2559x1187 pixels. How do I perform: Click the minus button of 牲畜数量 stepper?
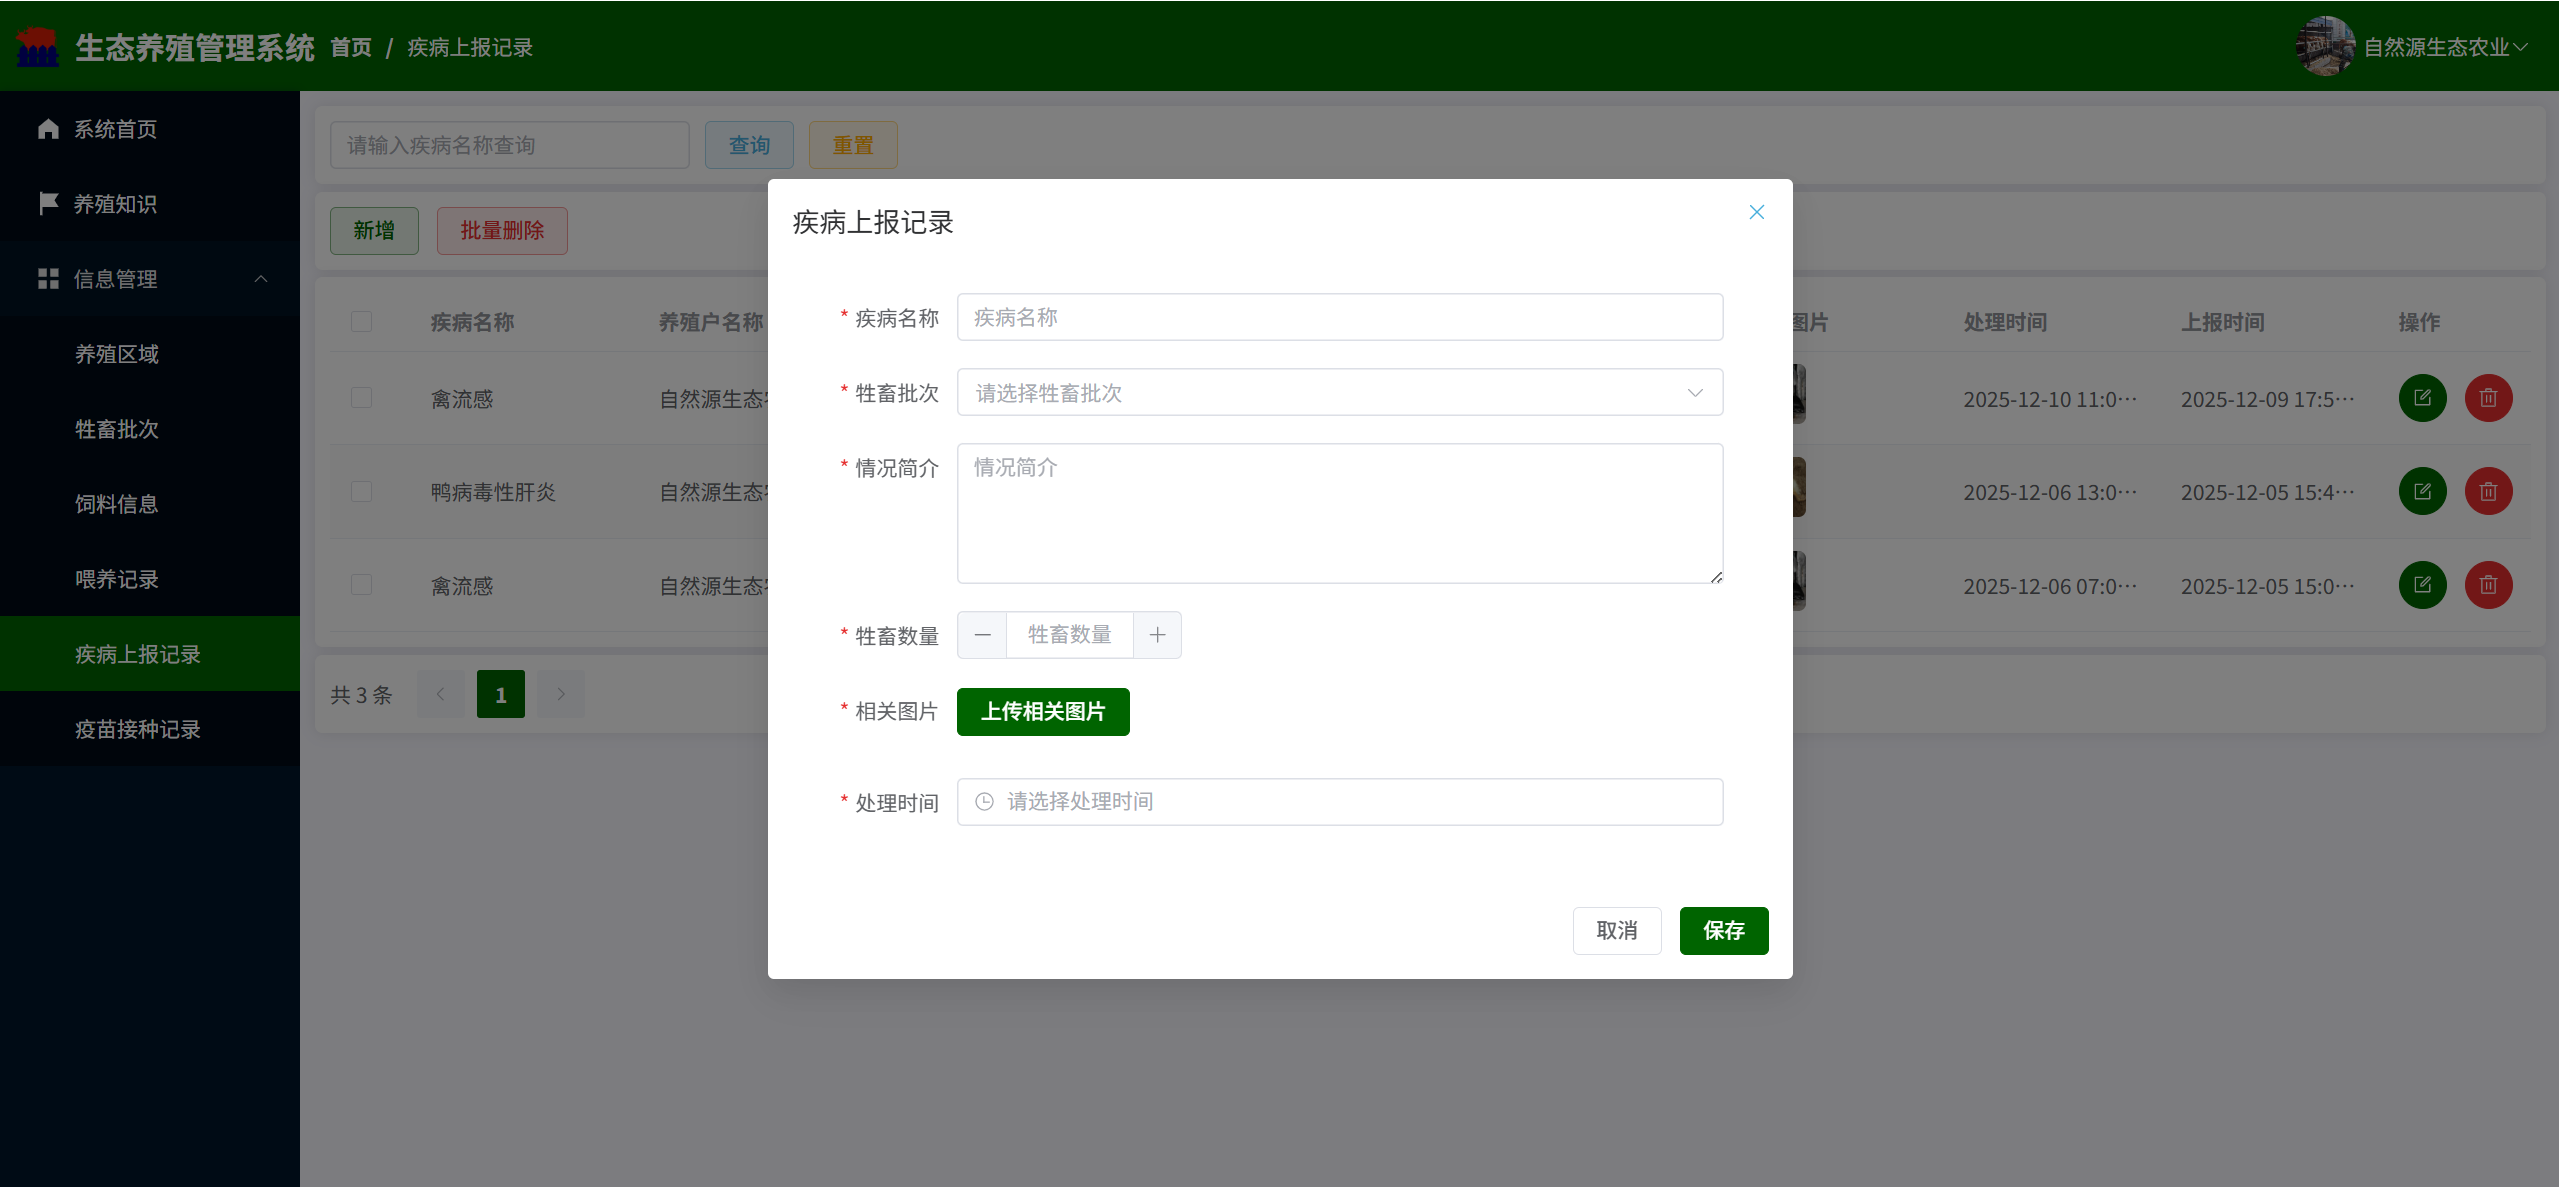coord(982,635)
